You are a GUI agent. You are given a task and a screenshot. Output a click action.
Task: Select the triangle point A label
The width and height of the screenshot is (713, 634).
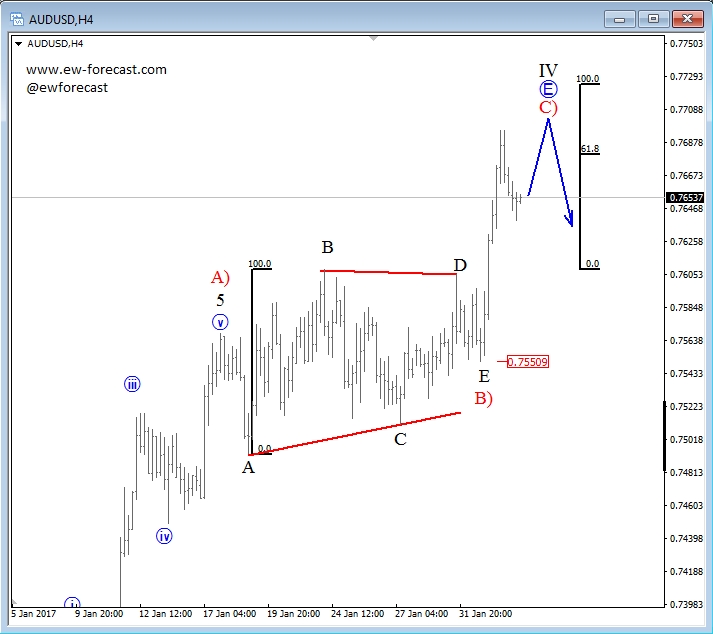(248, 467)
